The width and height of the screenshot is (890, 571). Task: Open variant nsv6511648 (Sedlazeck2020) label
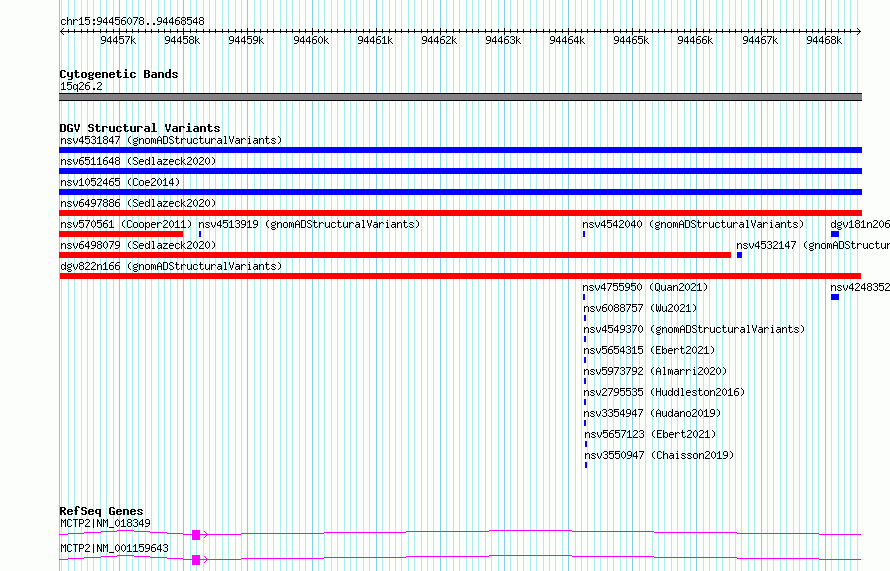(138, 161)
